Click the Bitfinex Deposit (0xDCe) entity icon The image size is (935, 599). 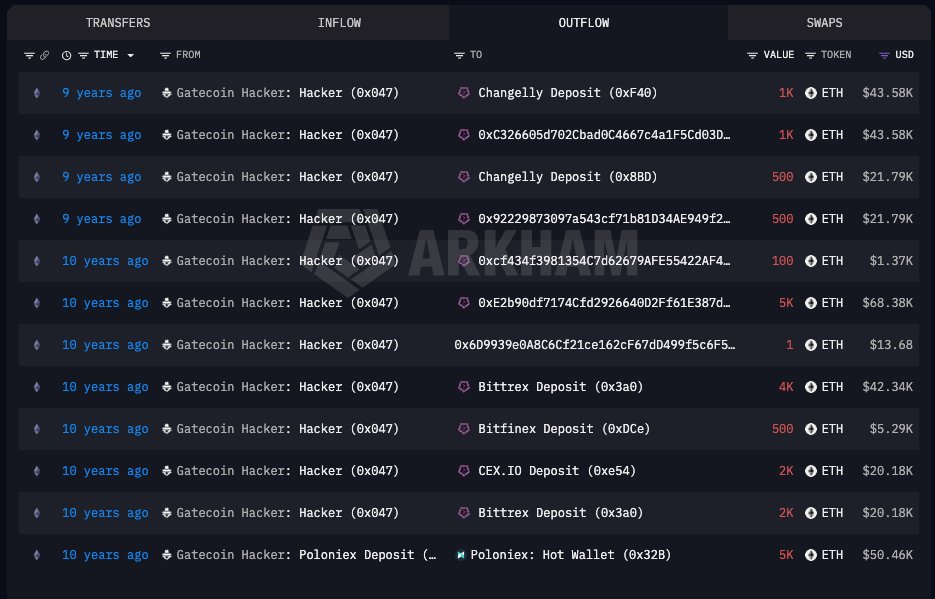[x=463, y=429]
